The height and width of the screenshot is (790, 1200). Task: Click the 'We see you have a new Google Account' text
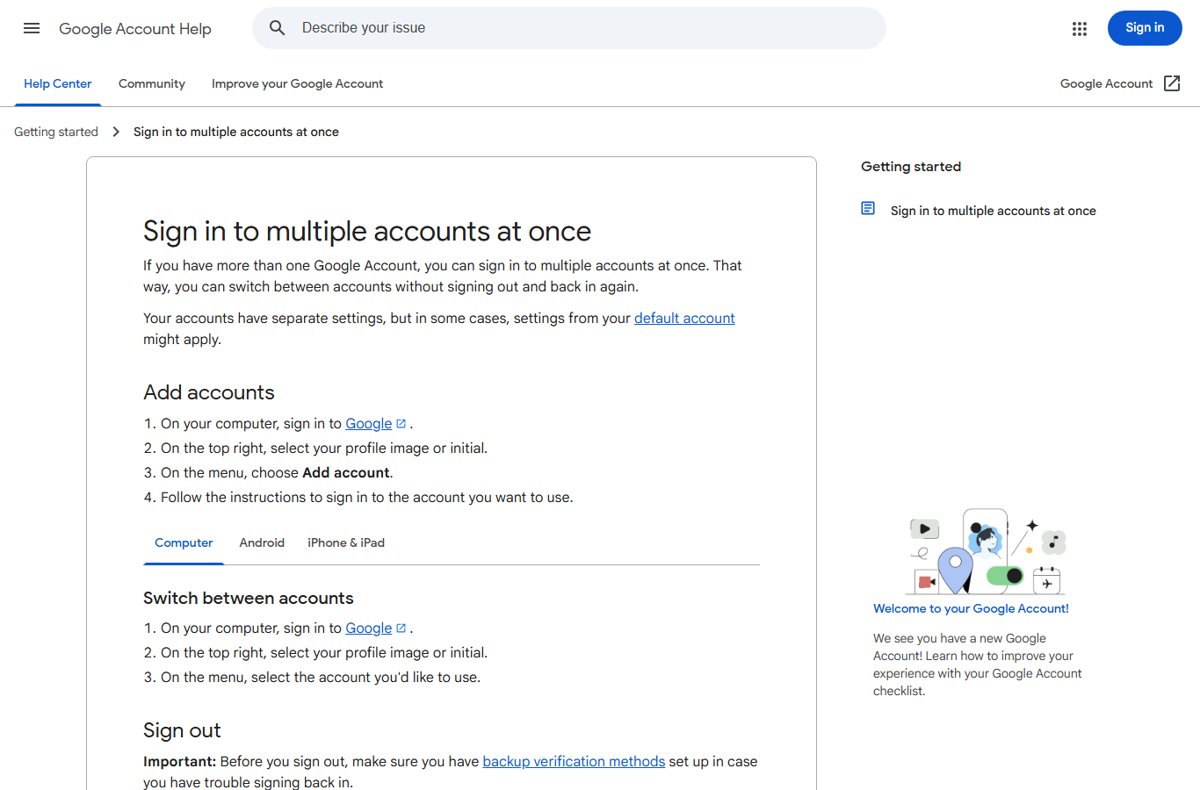point(978,665)
